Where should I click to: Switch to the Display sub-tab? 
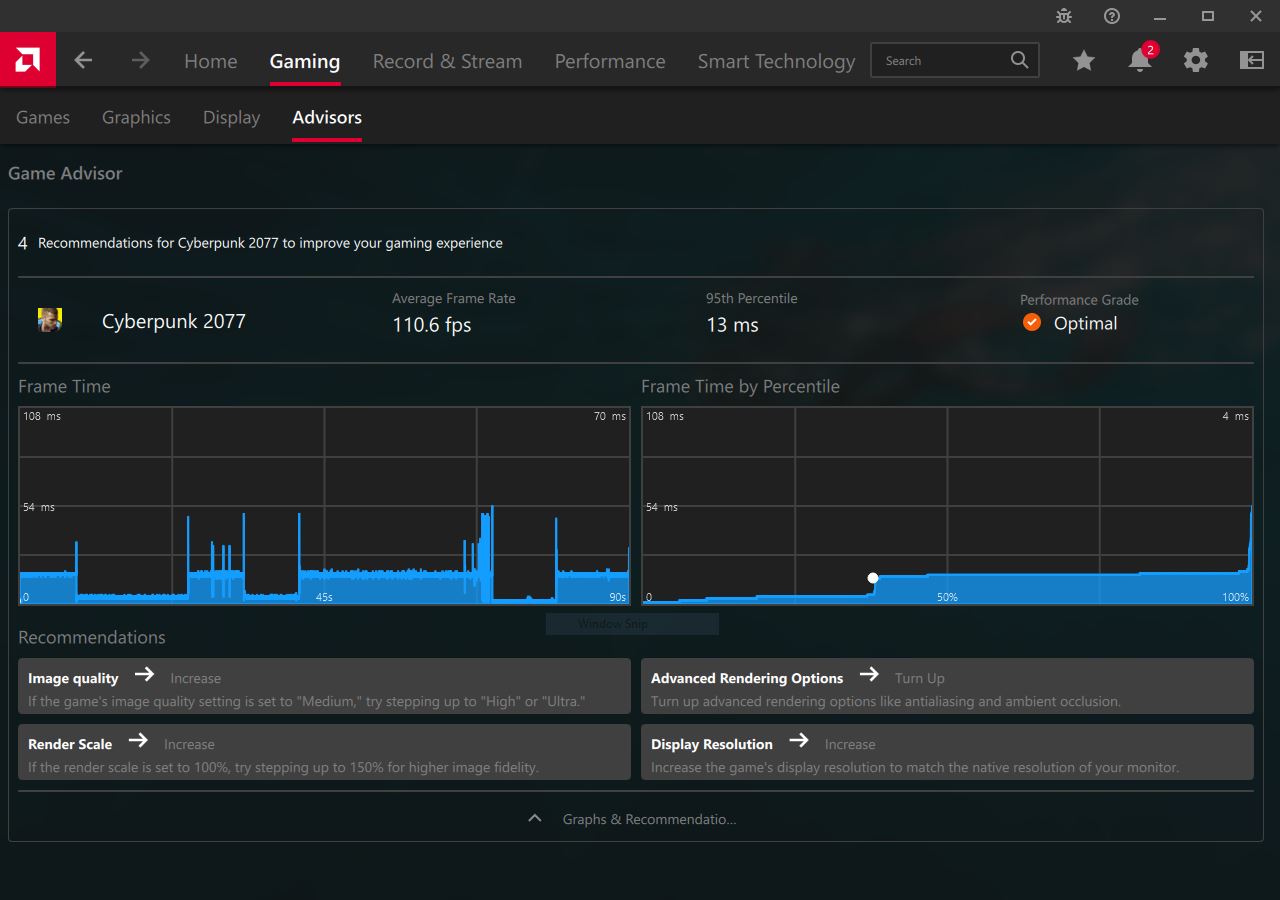231,117
